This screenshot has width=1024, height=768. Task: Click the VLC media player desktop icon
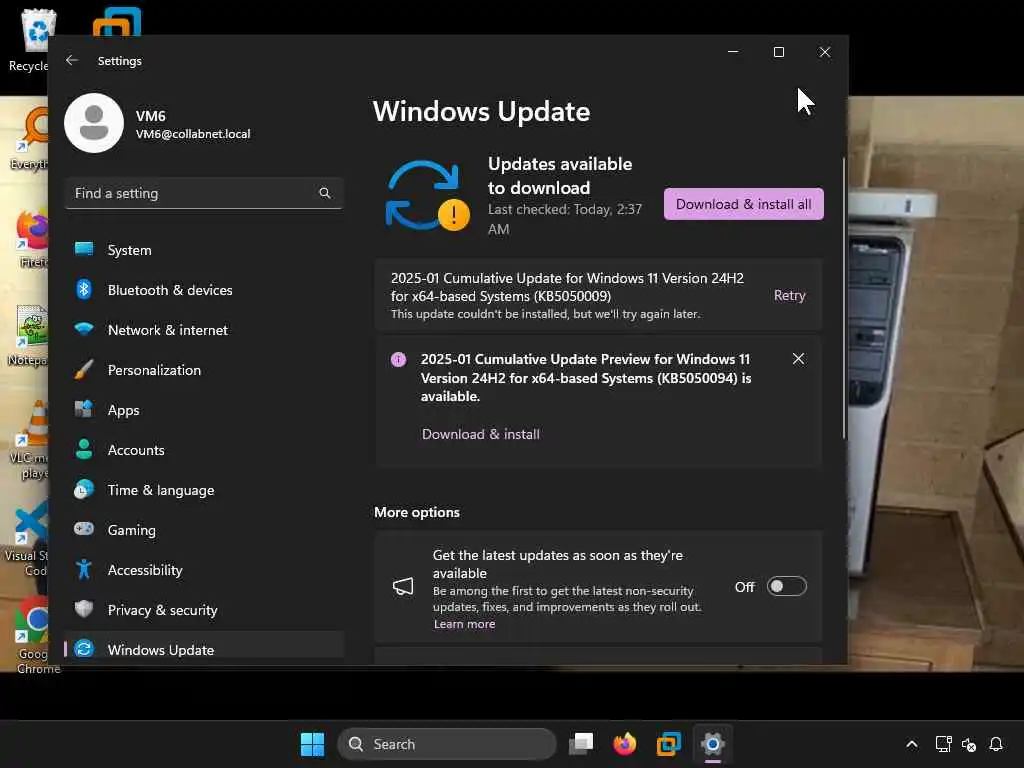click(30, 440)
